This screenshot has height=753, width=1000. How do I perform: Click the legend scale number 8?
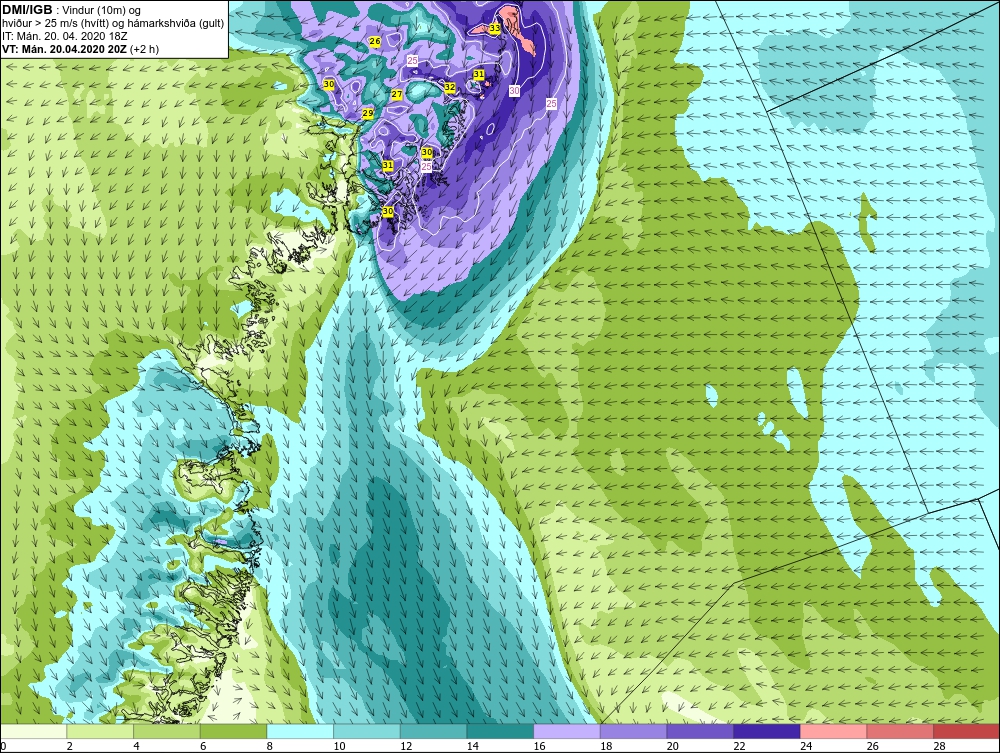pyautogui.click(x=270, y=746)
